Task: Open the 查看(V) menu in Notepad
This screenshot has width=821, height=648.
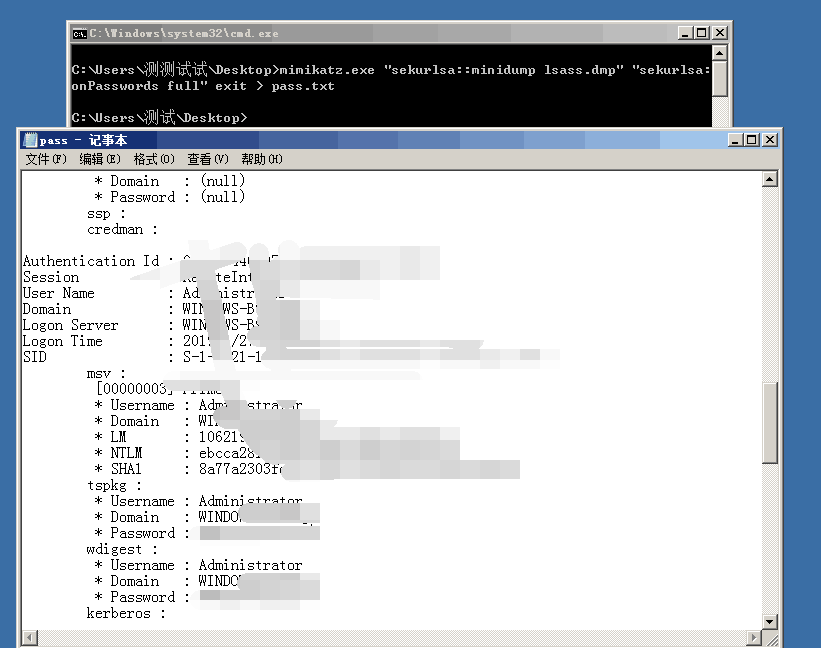Action: 208,159
